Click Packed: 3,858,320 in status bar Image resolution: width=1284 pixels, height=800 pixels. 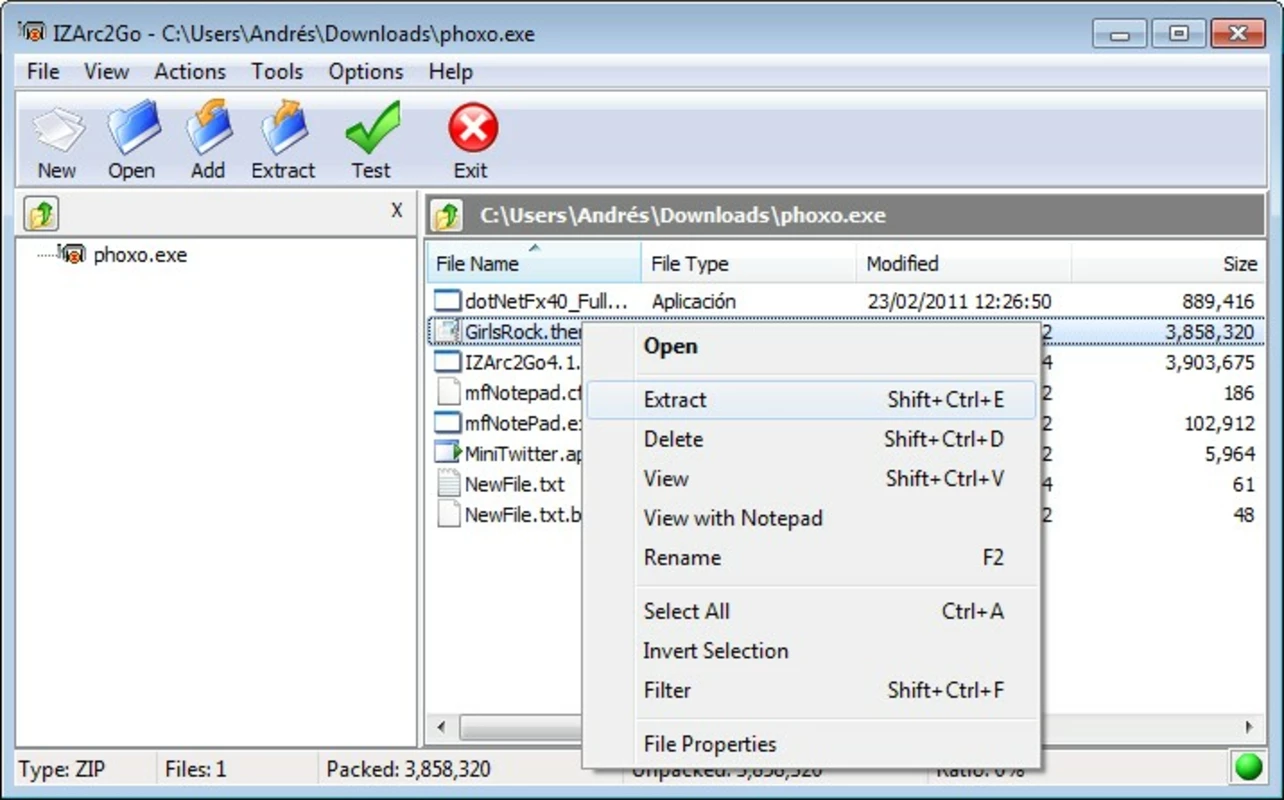pyautogui.click(x=408, y=769)
